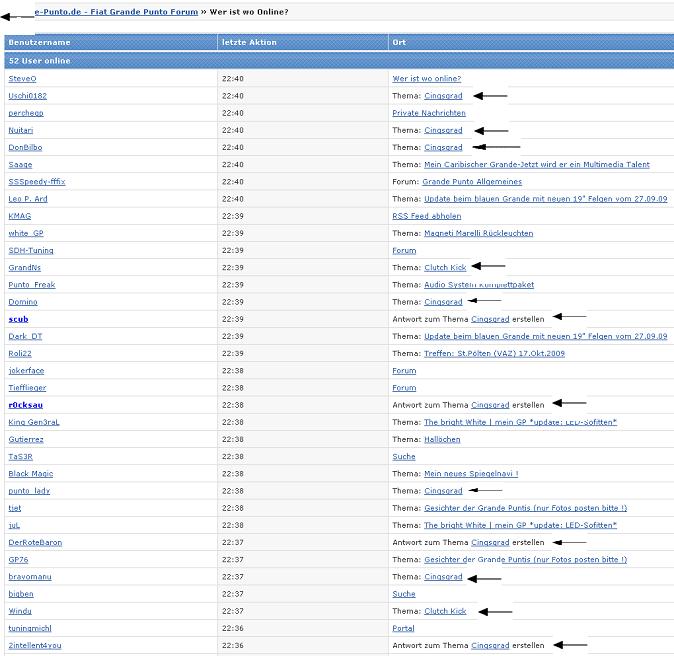Open the Audio System Komplettpaket thread
This screenshot has height=656, width=674.
tap(479, 285)
